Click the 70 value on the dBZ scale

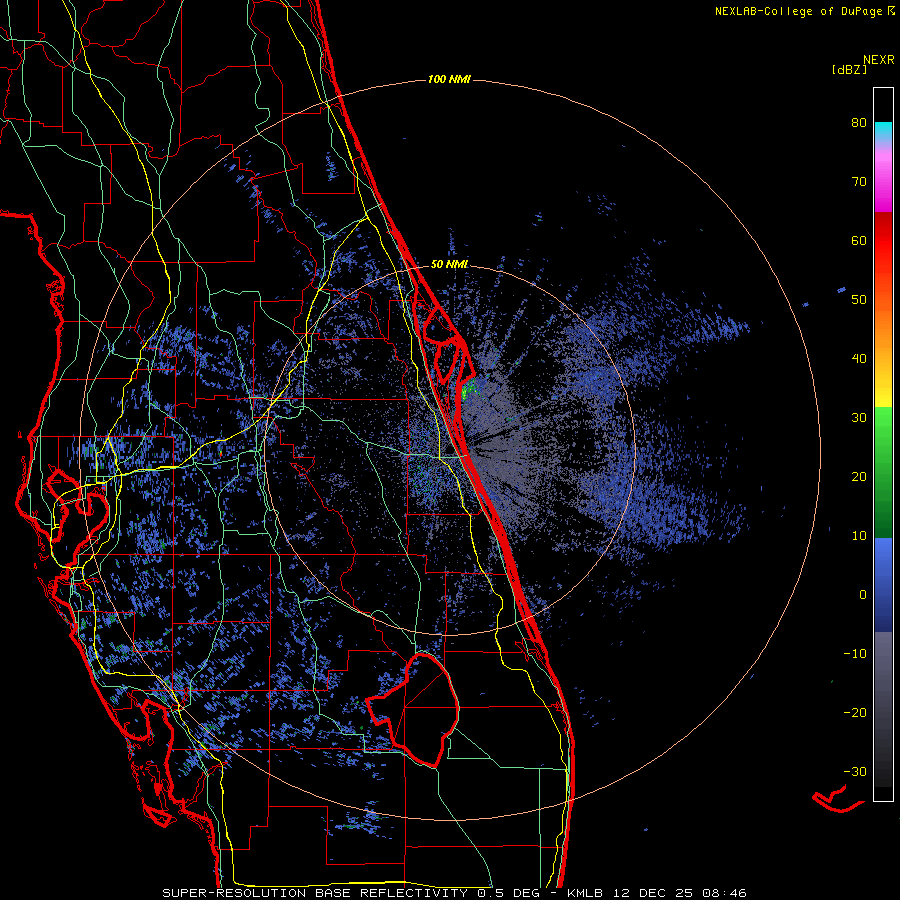click(x=859, y=182)
